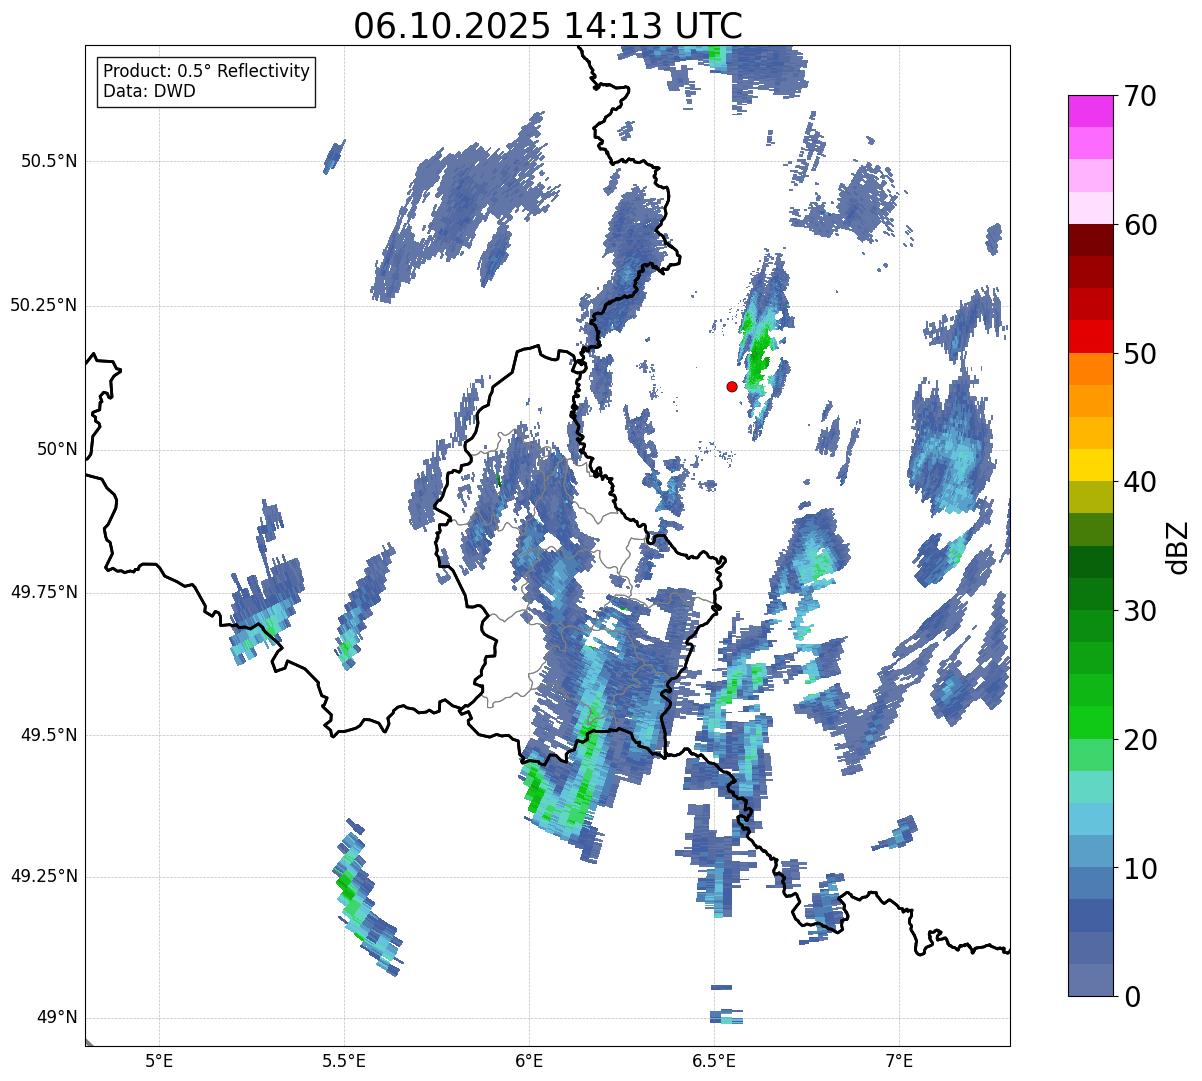
Task: Click the latitude label 49.5°N
Action: 49,735
